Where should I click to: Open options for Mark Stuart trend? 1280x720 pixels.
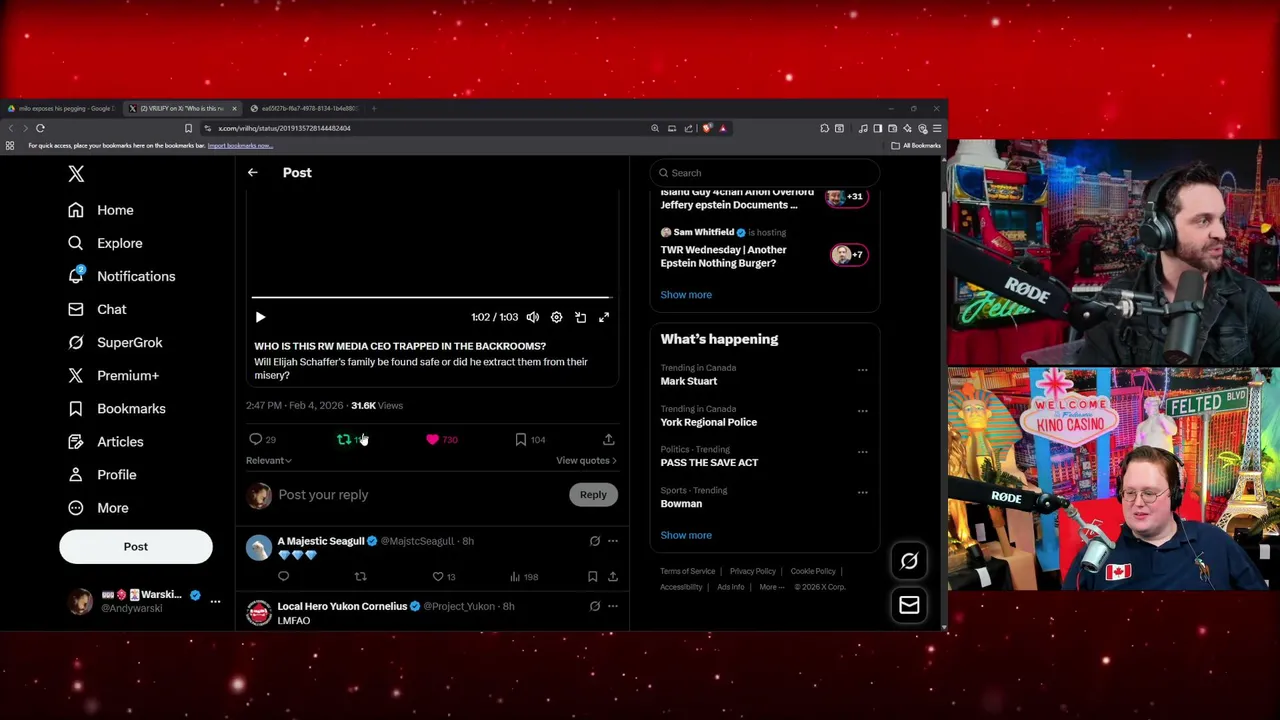point(862,370)
